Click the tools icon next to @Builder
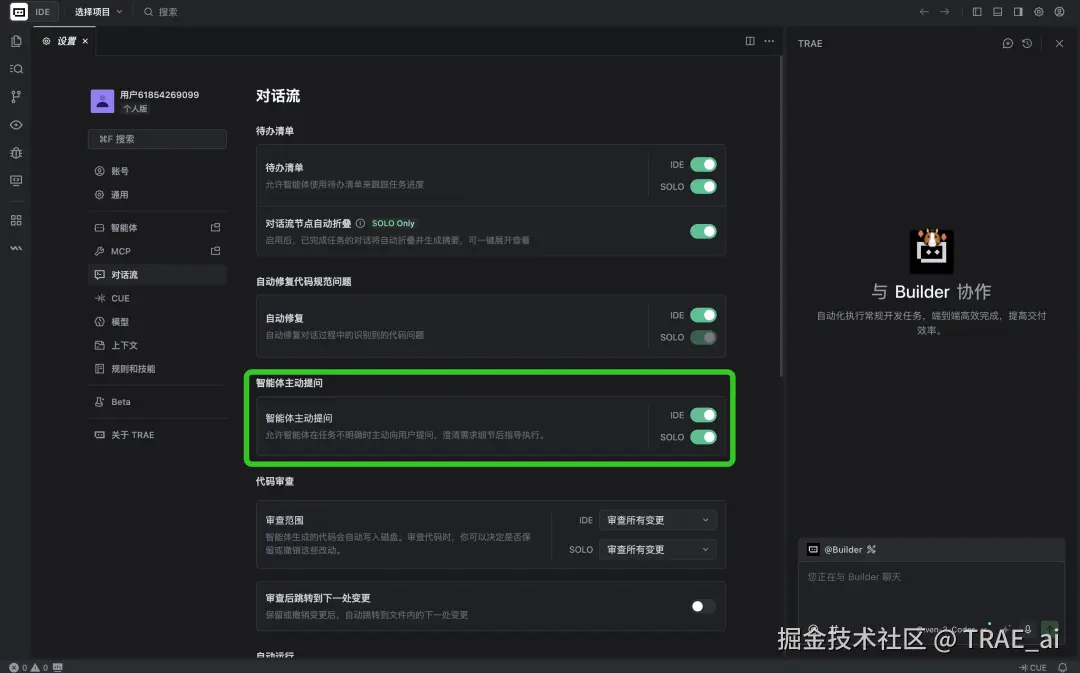The image size is (1080, 673). (x=871, y=549)
